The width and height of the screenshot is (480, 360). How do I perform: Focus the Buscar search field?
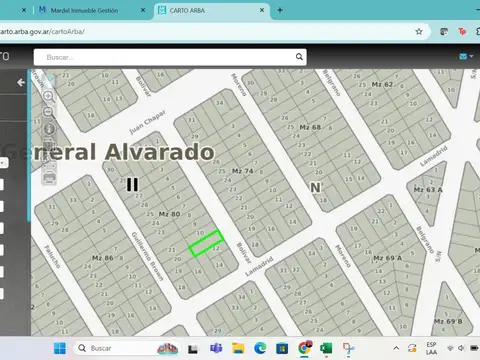pyautogui.click(x=170, y=57)
